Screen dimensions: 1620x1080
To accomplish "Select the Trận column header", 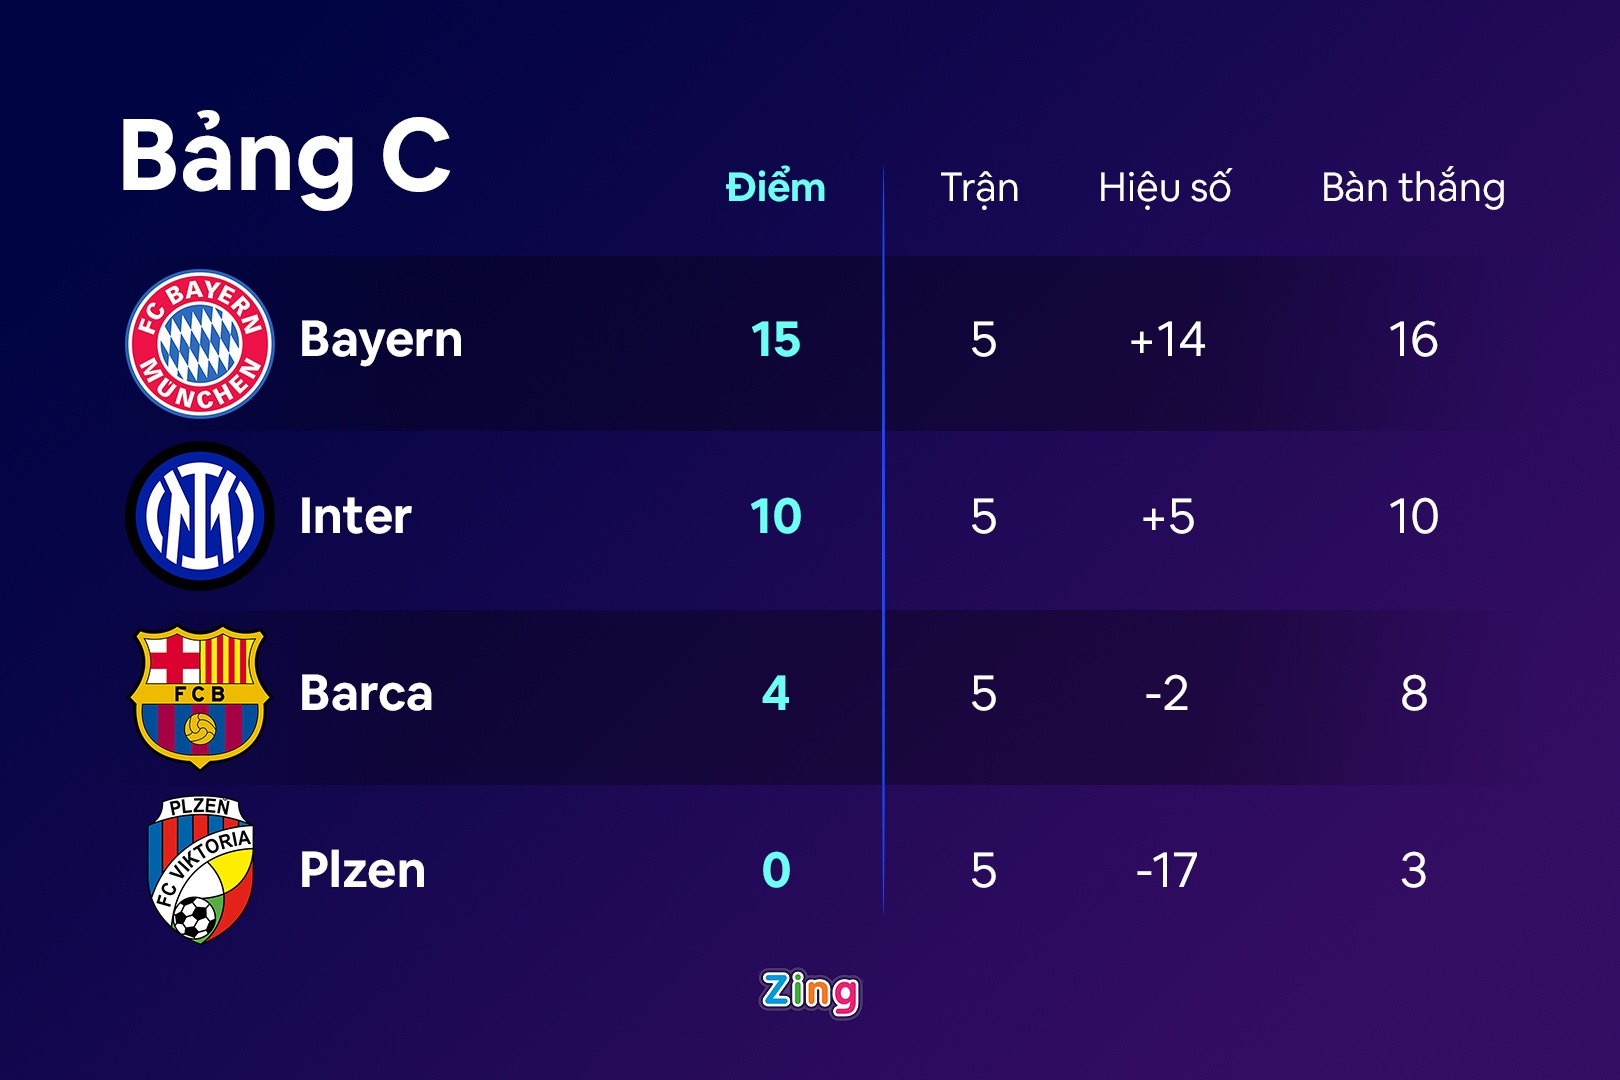I will (x=979, y=188).
